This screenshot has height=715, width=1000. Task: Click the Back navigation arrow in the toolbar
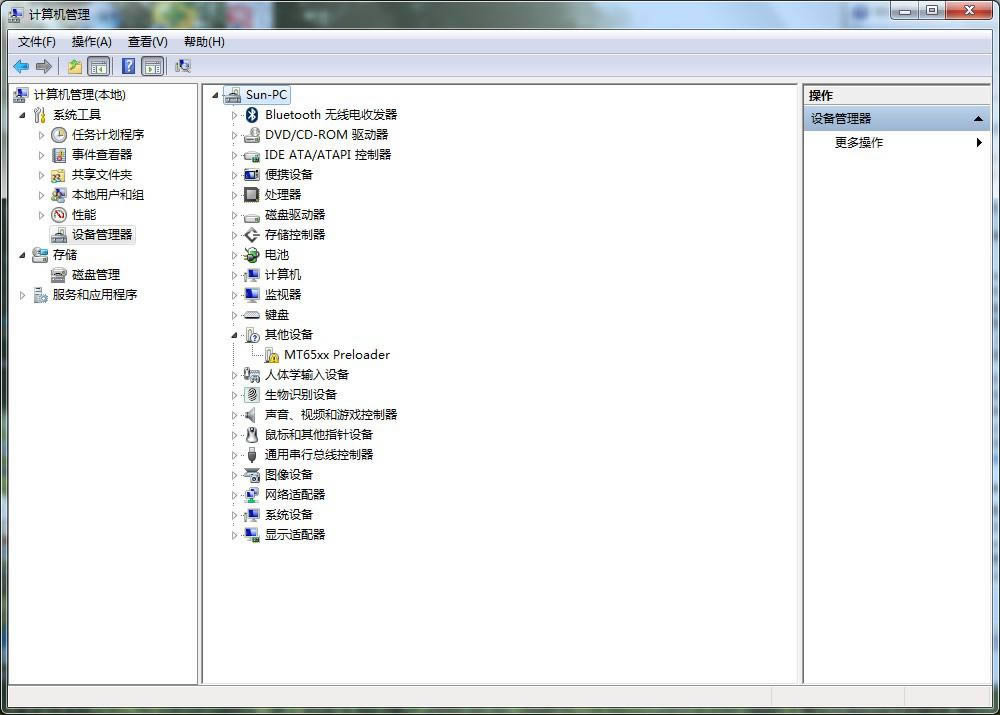point(20,66)
